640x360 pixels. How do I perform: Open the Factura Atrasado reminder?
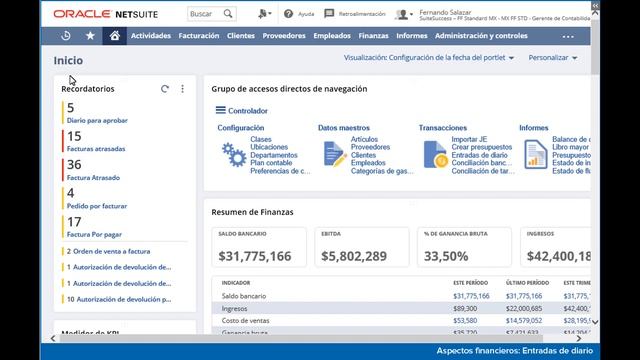point(93,178)
